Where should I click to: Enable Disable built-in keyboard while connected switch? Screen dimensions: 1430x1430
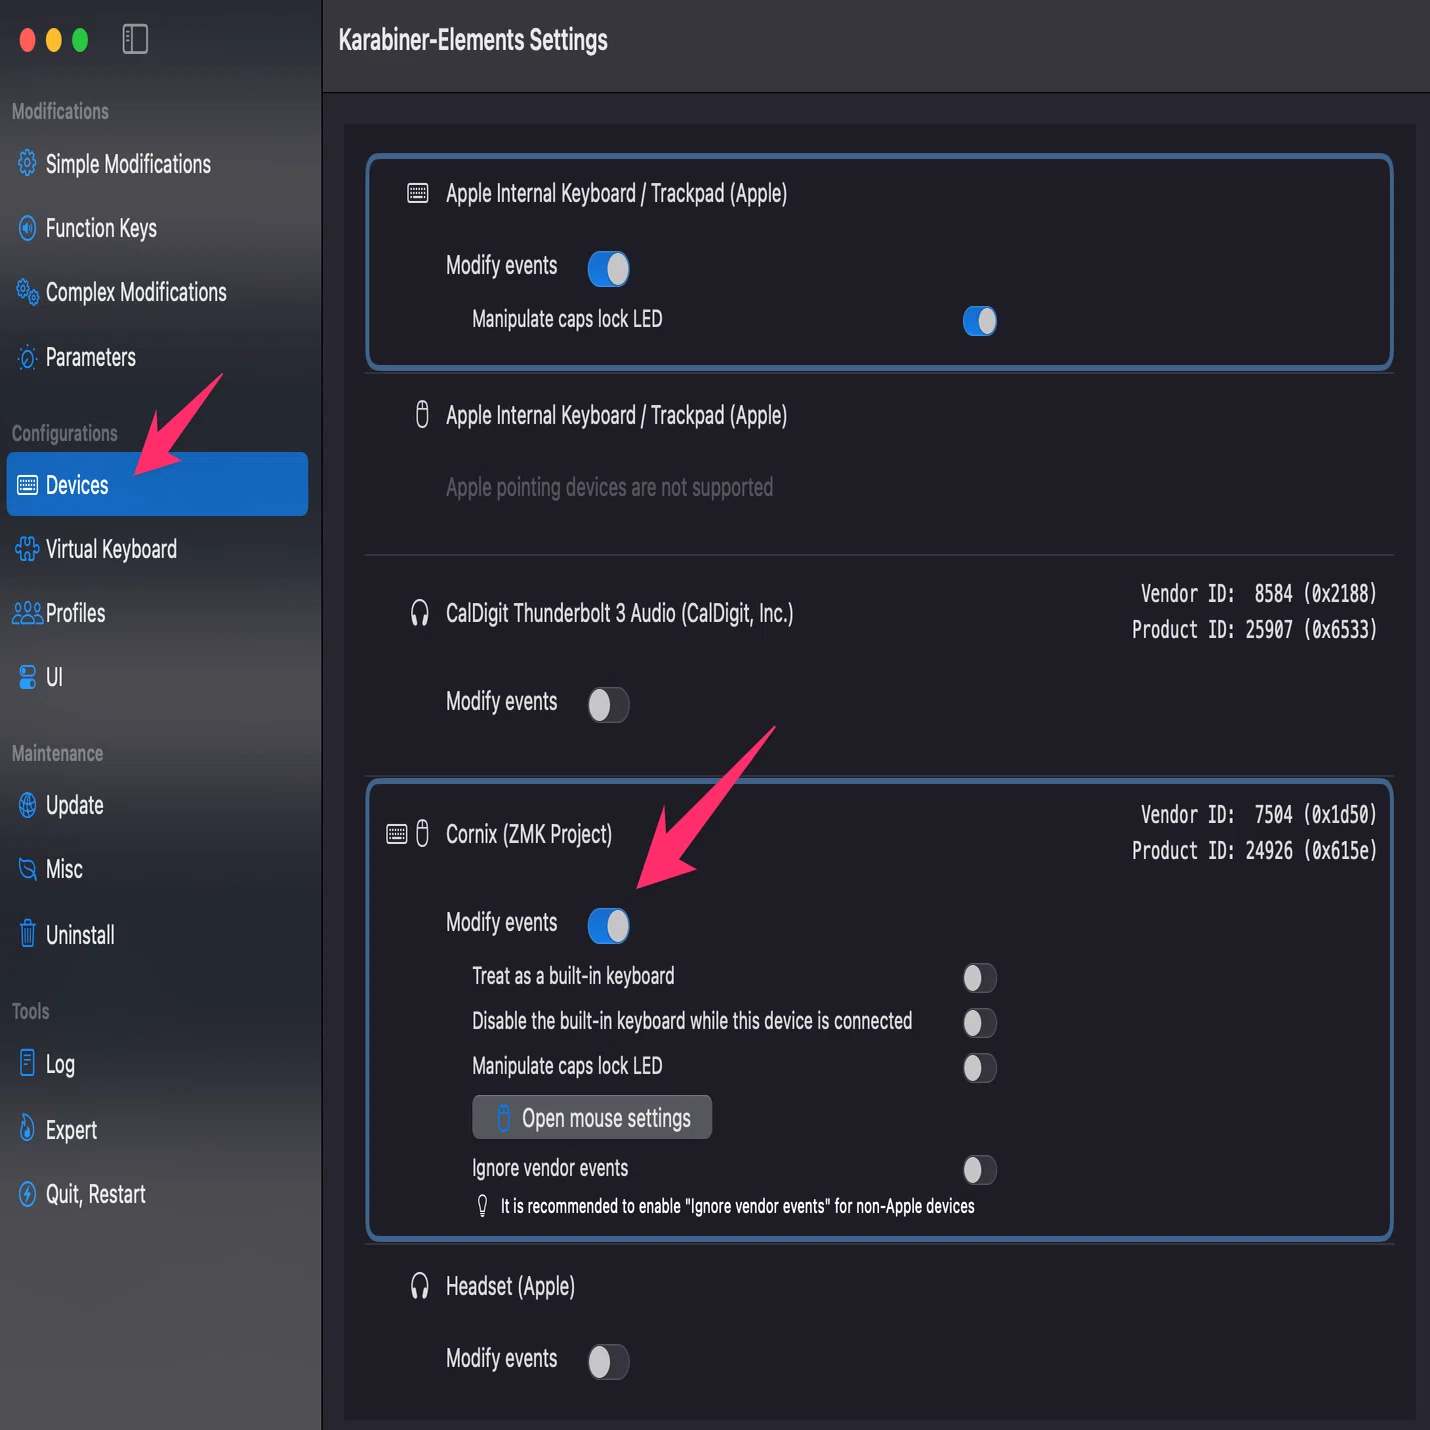click(x=980, y=1023)
